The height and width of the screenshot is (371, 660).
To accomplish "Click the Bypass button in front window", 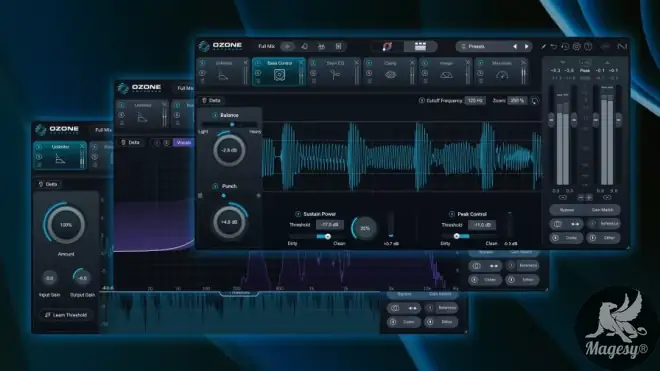I will 567,210.
